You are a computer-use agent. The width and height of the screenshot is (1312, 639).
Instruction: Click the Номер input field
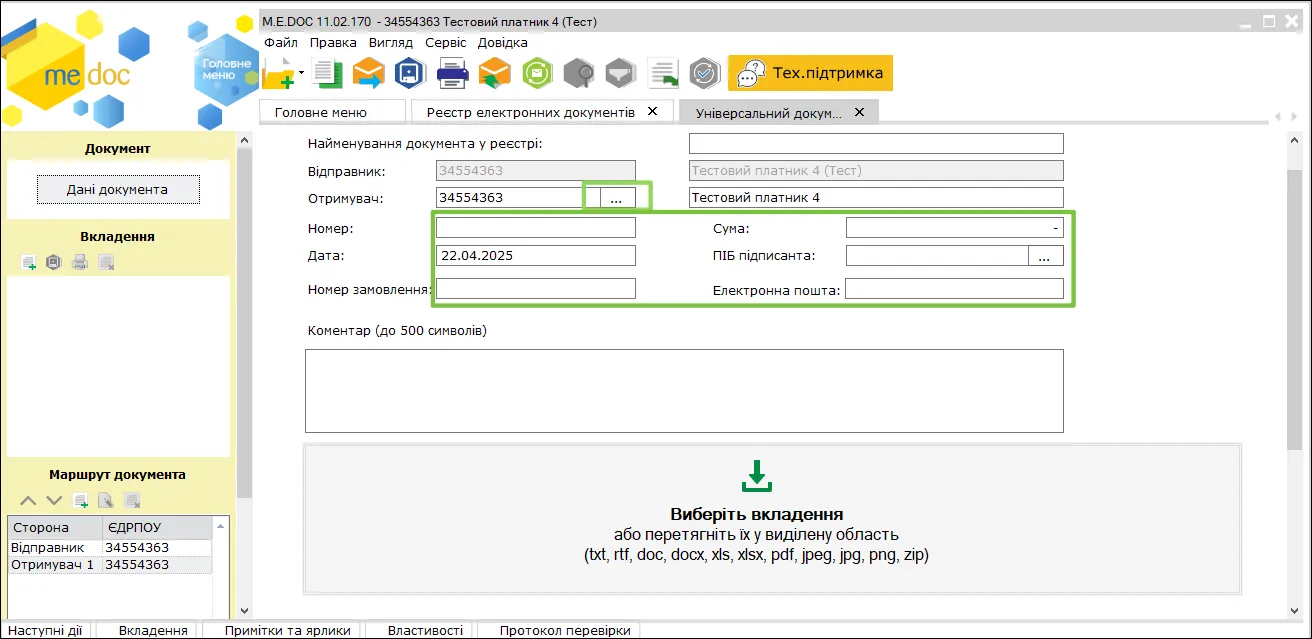(x=536, y=228)
